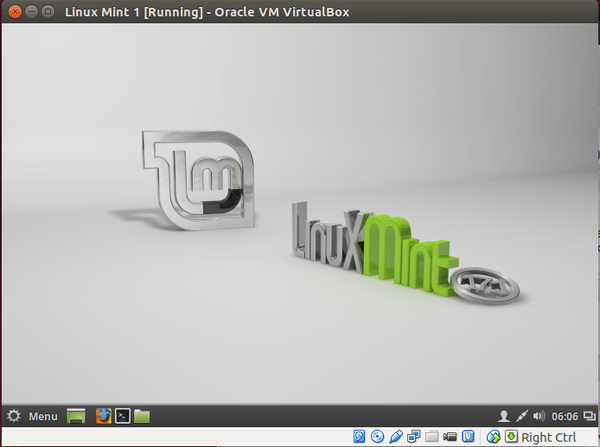Click VirtualBox shared folders indicator
This screenshot has width=600, height=447.
point(432,437)
